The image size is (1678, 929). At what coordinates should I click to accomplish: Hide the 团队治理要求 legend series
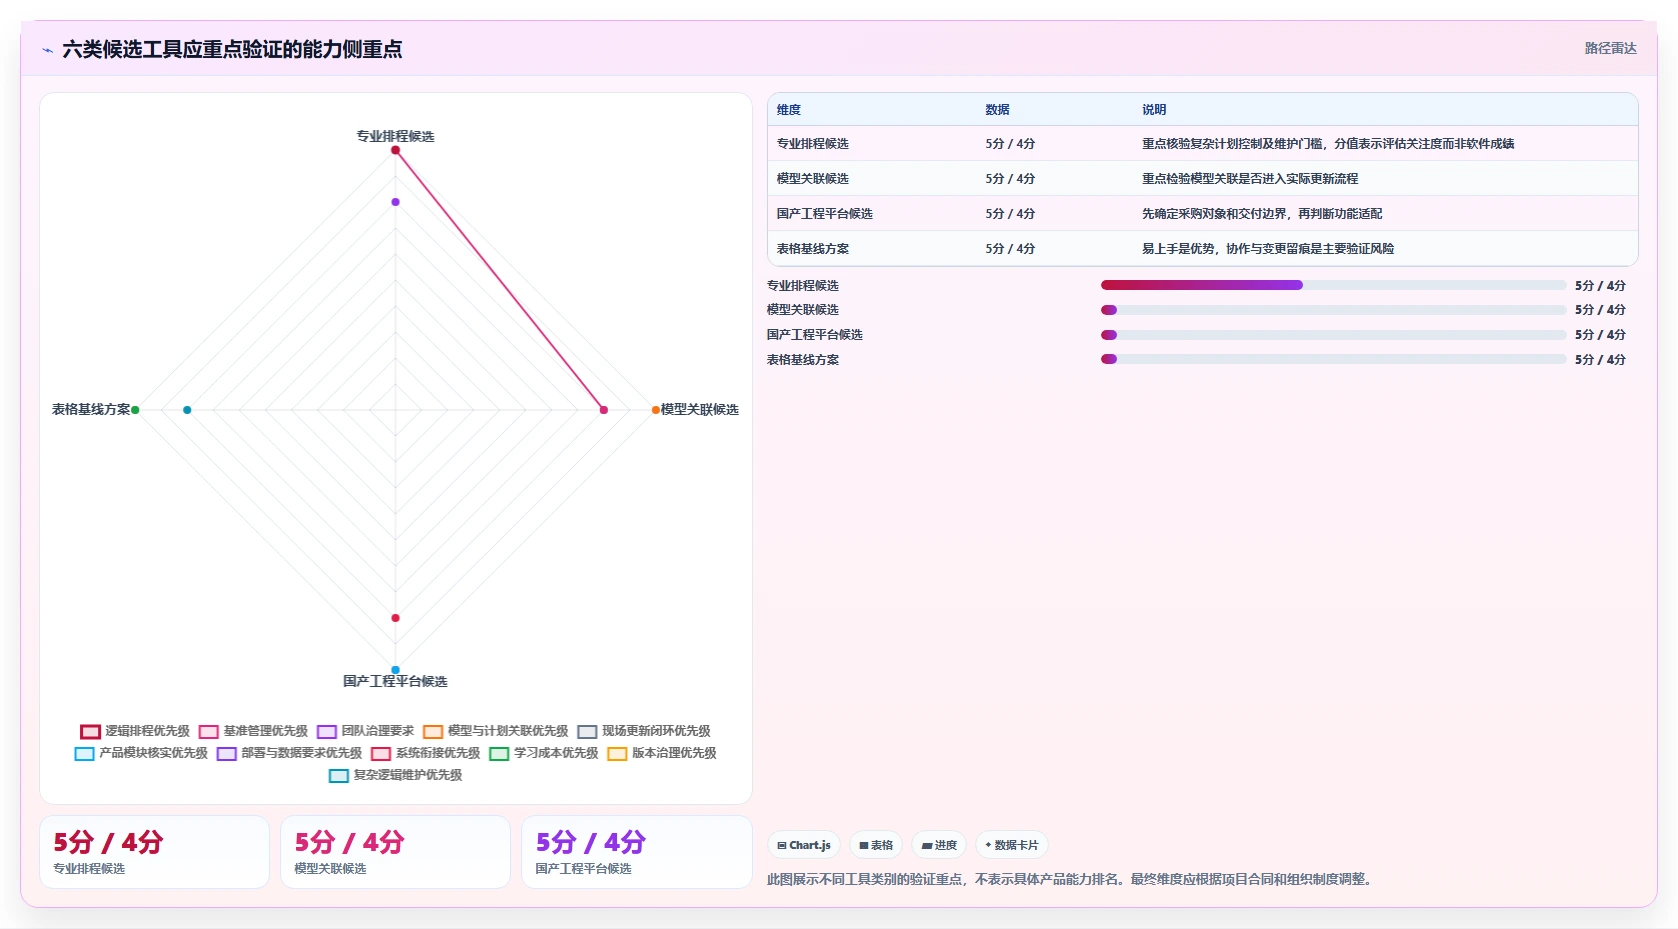click(x=365, y=731)
